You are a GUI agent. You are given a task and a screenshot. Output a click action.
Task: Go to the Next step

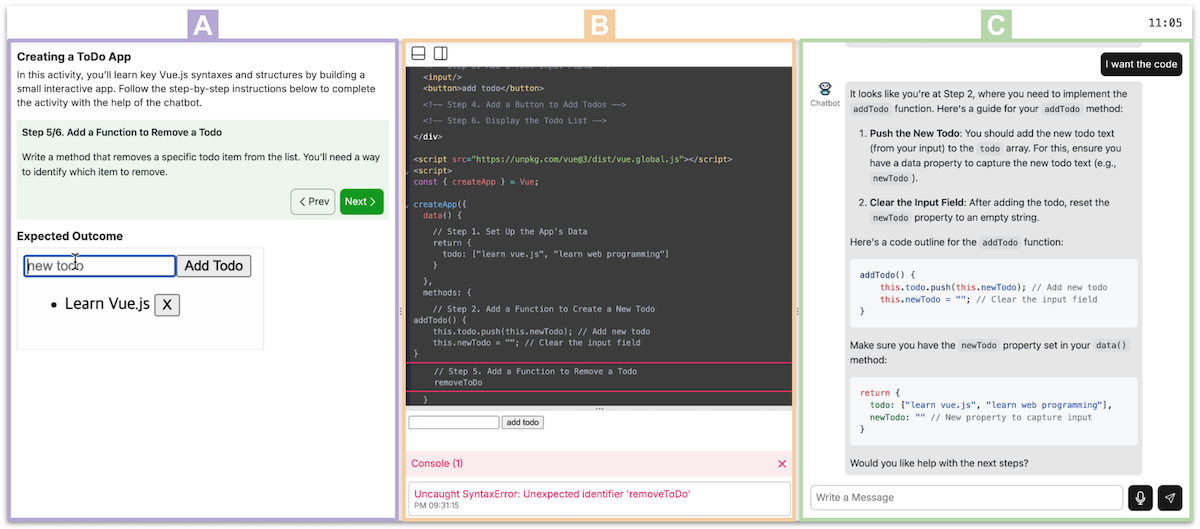click(x=361, y=201)
